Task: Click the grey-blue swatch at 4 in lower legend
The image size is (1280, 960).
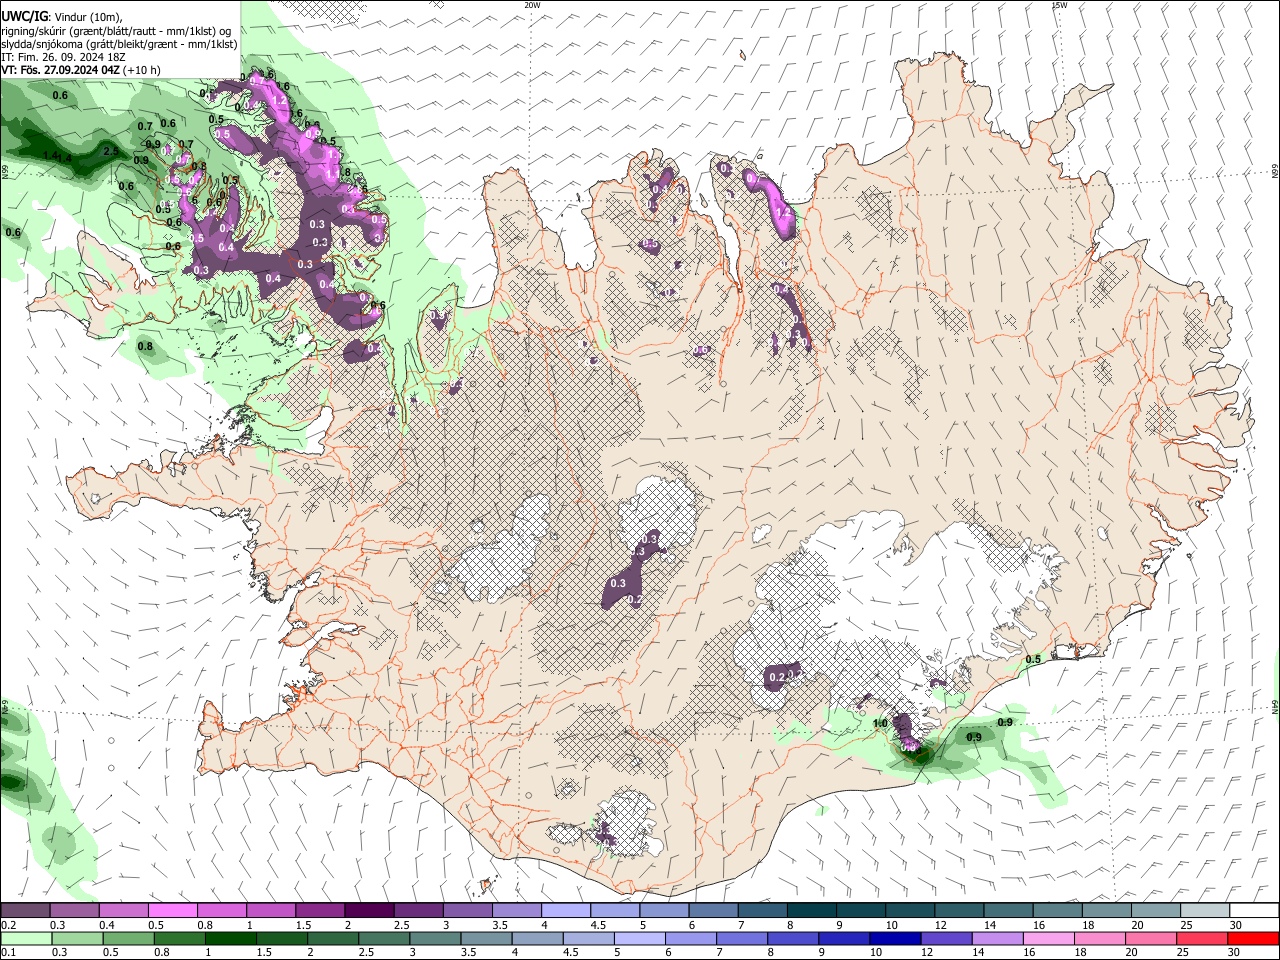Action: [x=538, y=938]
